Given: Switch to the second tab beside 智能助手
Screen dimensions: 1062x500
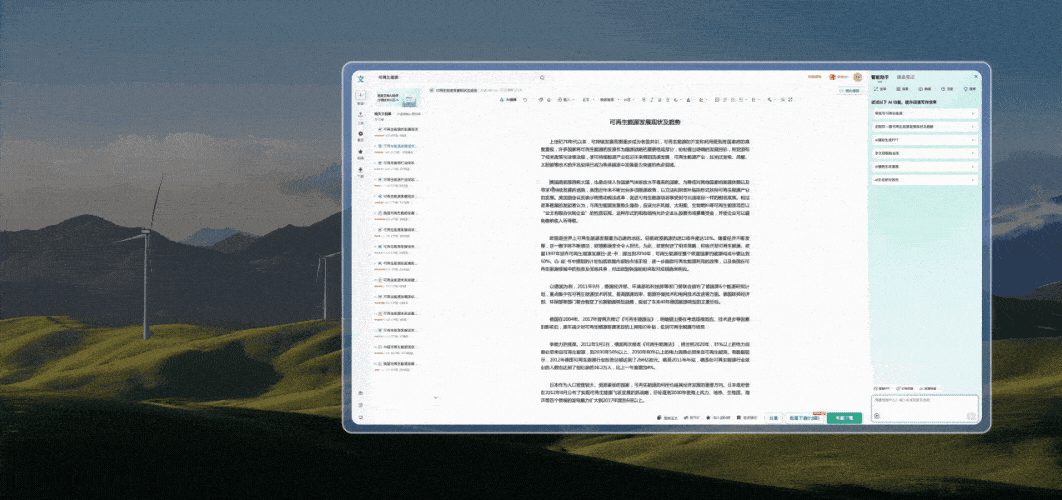Looking at the screenshot, I should point(906,77).
